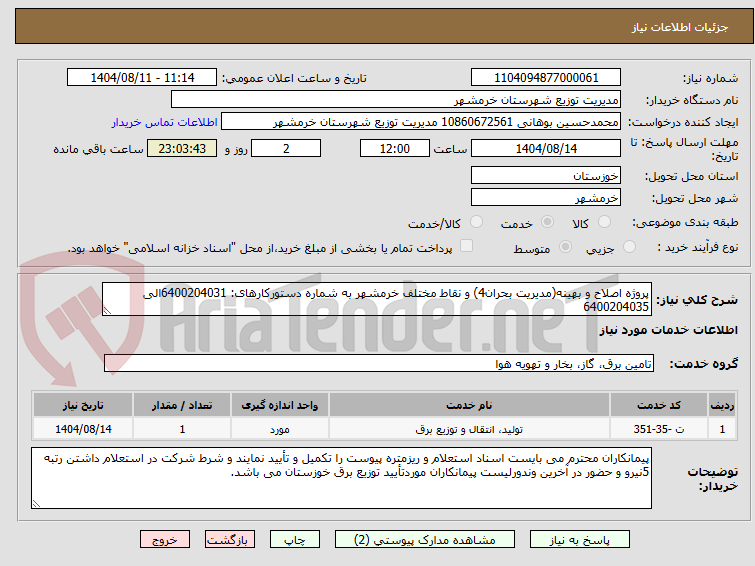The height and width of the screenshot is (566, 755).
Task: Click resize handle of توضیحات خریدار box
Action: click(37, 503)
